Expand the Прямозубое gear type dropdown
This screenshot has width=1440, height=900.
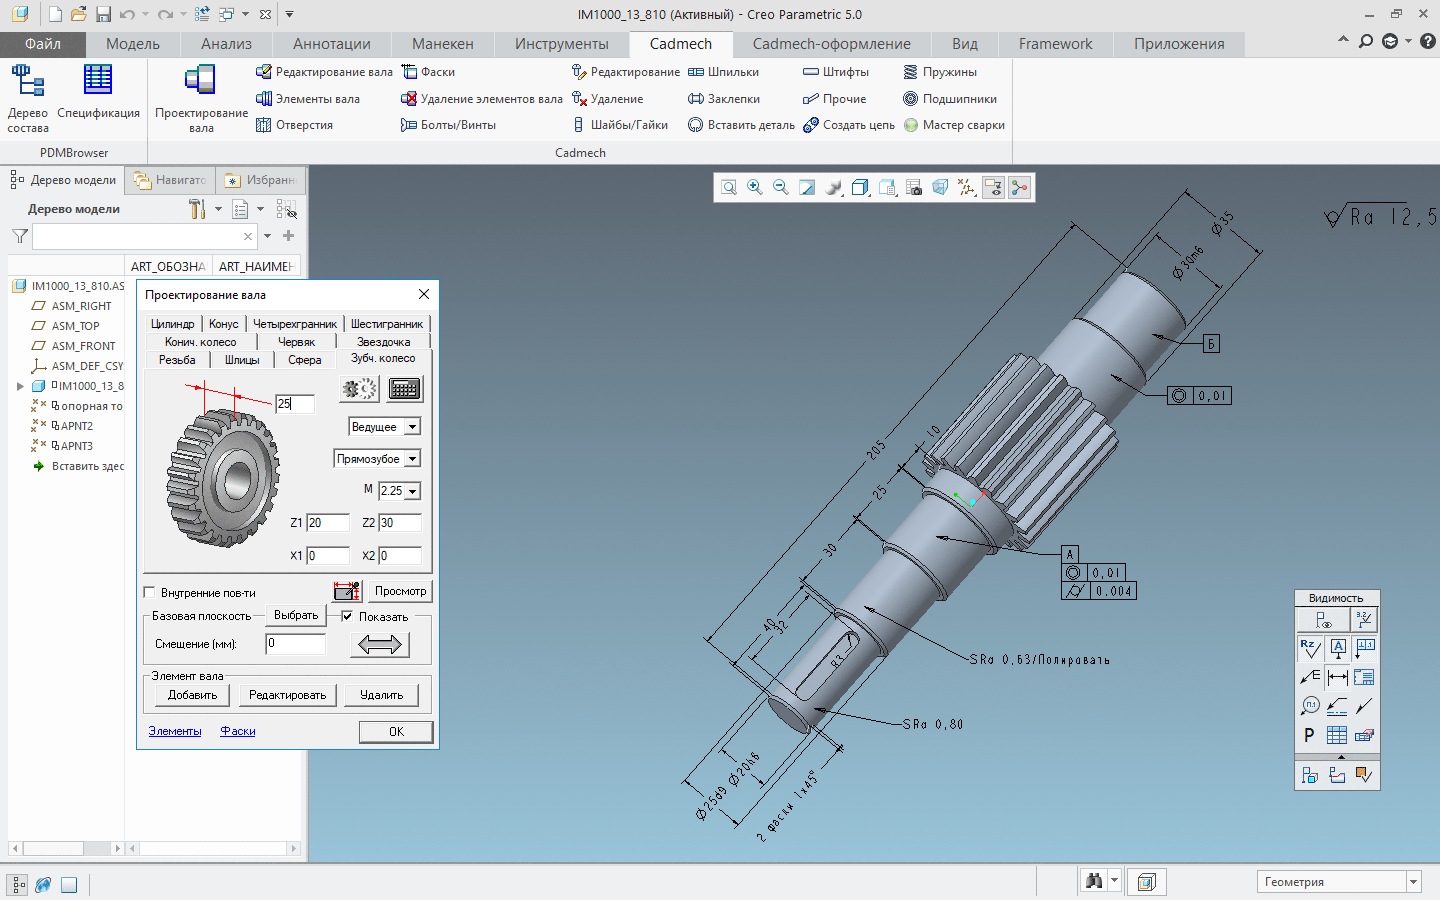click(412, 459)
